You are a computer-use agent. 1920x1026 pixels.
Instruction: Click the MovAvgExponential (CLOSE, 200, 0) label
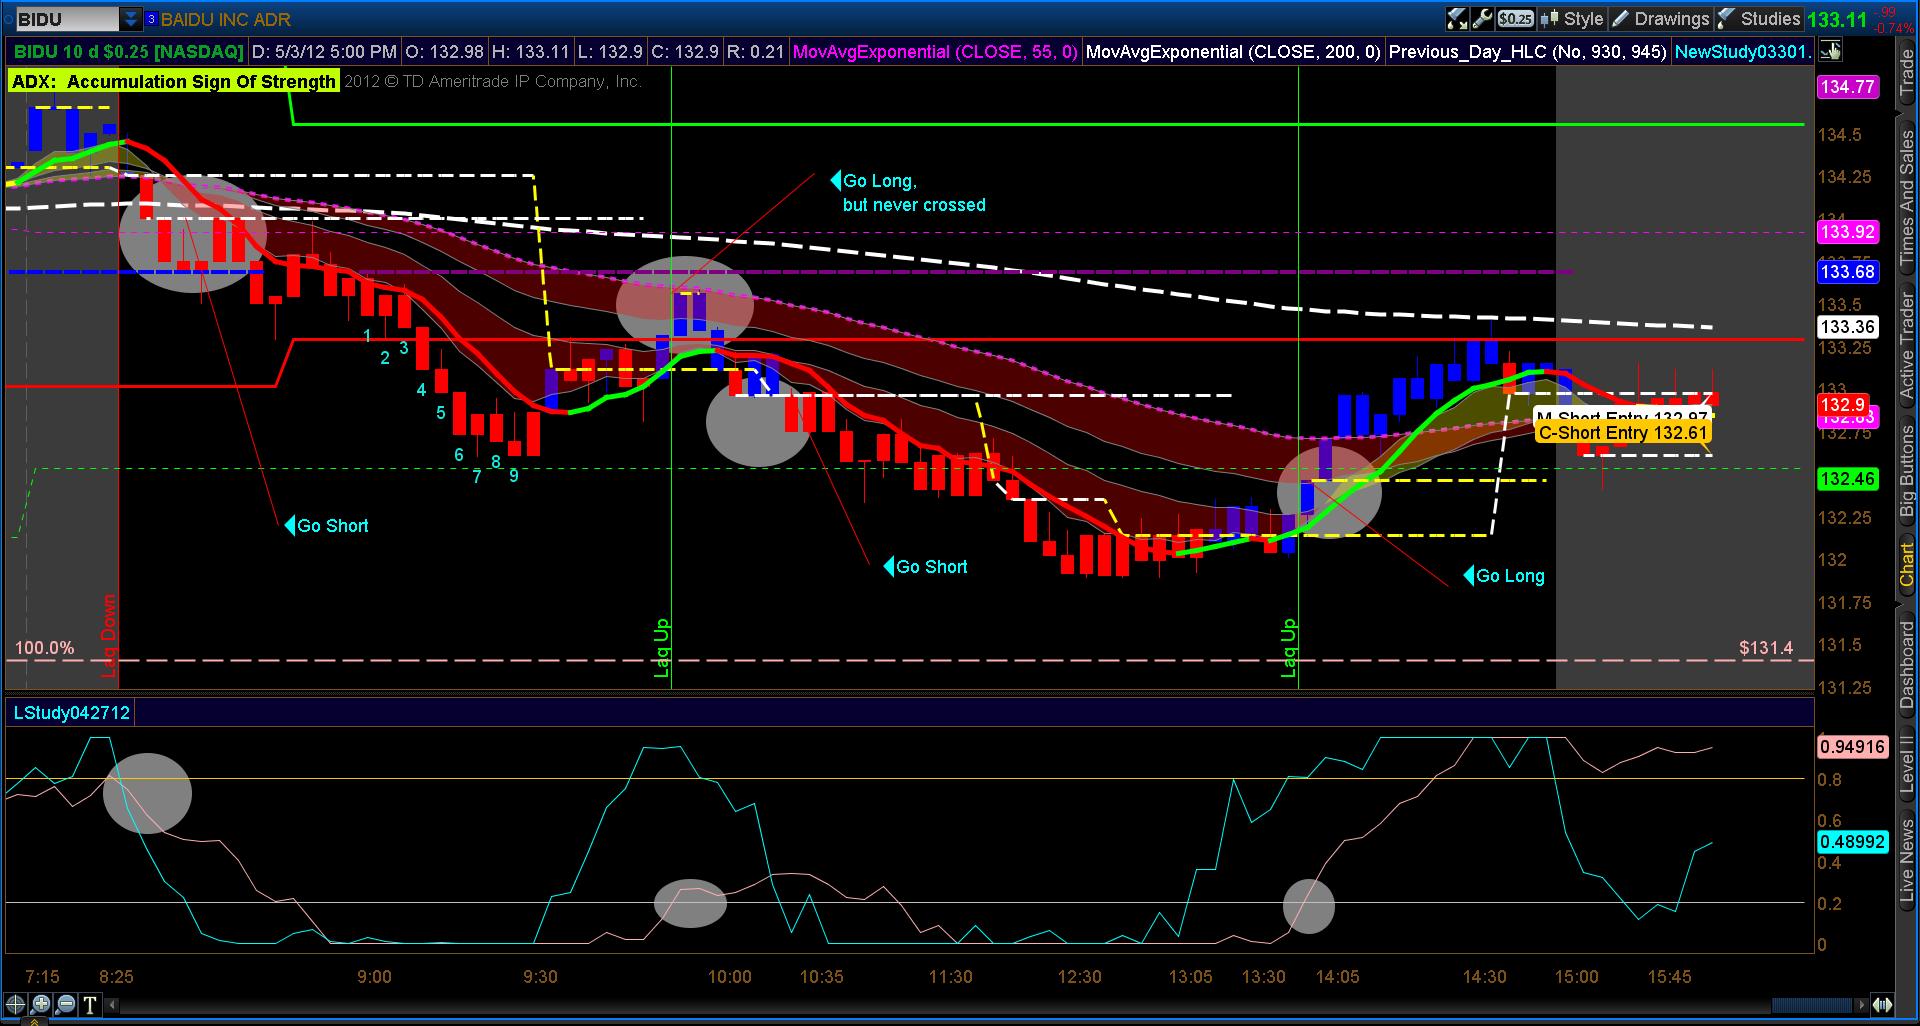coord(1233,51)
